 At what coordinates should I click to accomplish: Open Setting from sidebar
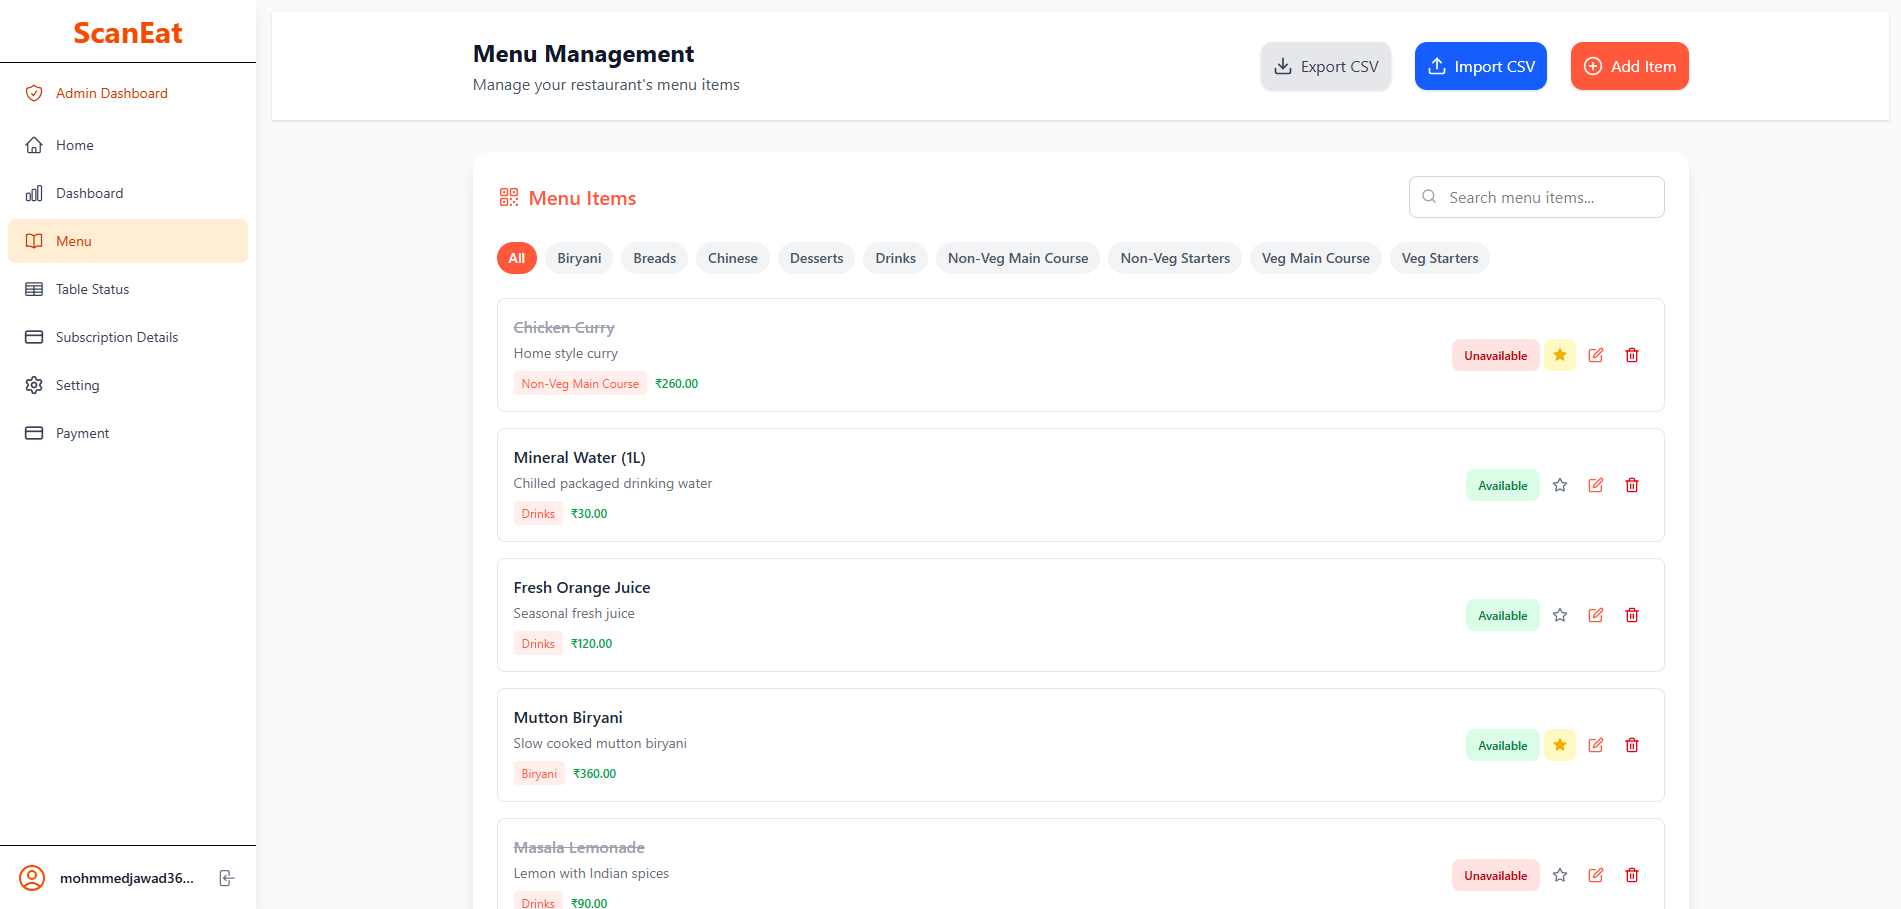128,385
